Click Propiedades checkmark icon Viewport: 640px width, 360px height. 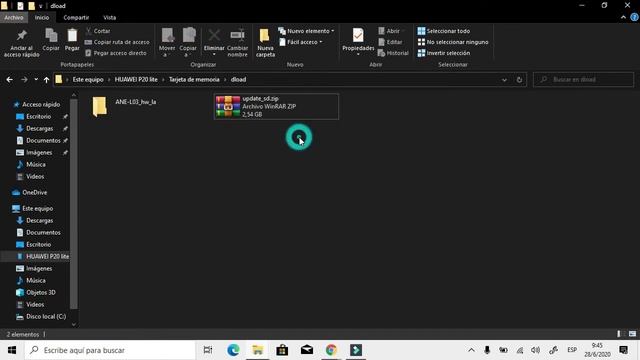358,35
